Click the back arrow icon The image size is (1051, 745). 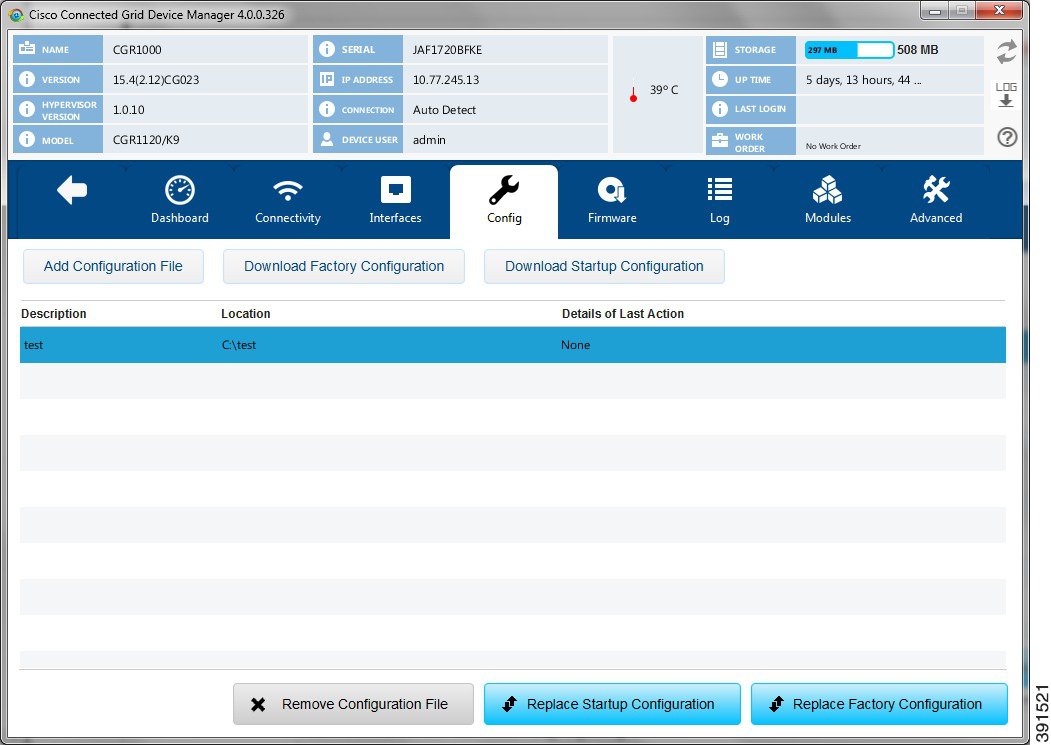point(72,190)
